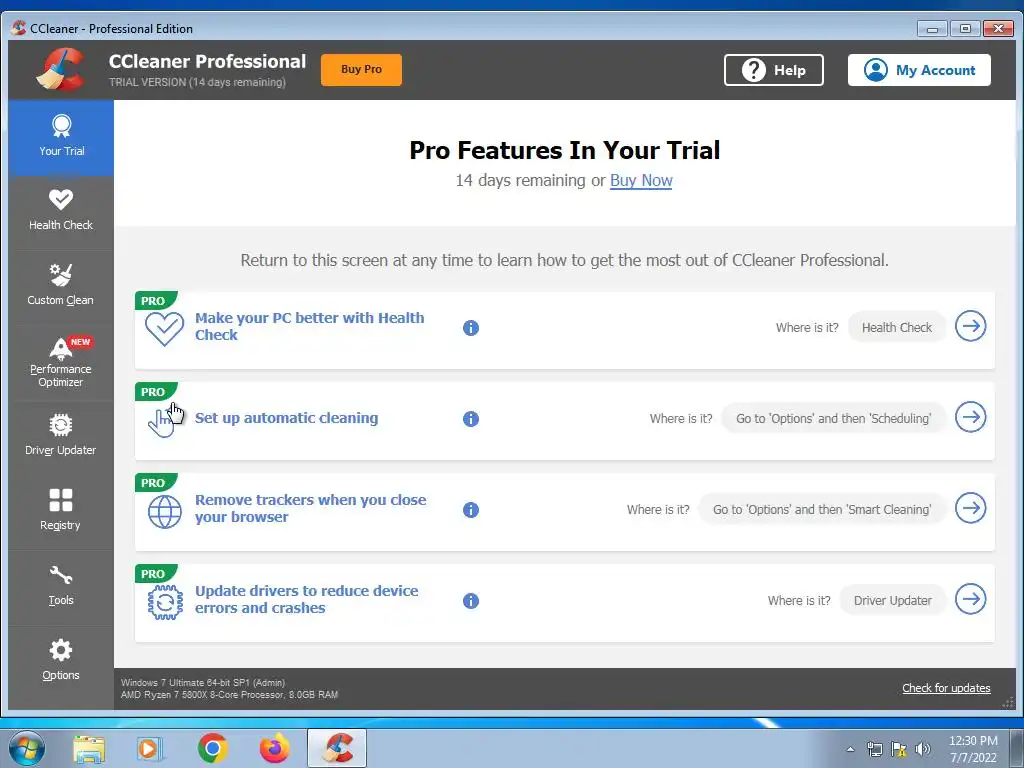Click the info icon for automatic cleaning
The width and height of the screenshot is (1024, 768).
(471, 419)
